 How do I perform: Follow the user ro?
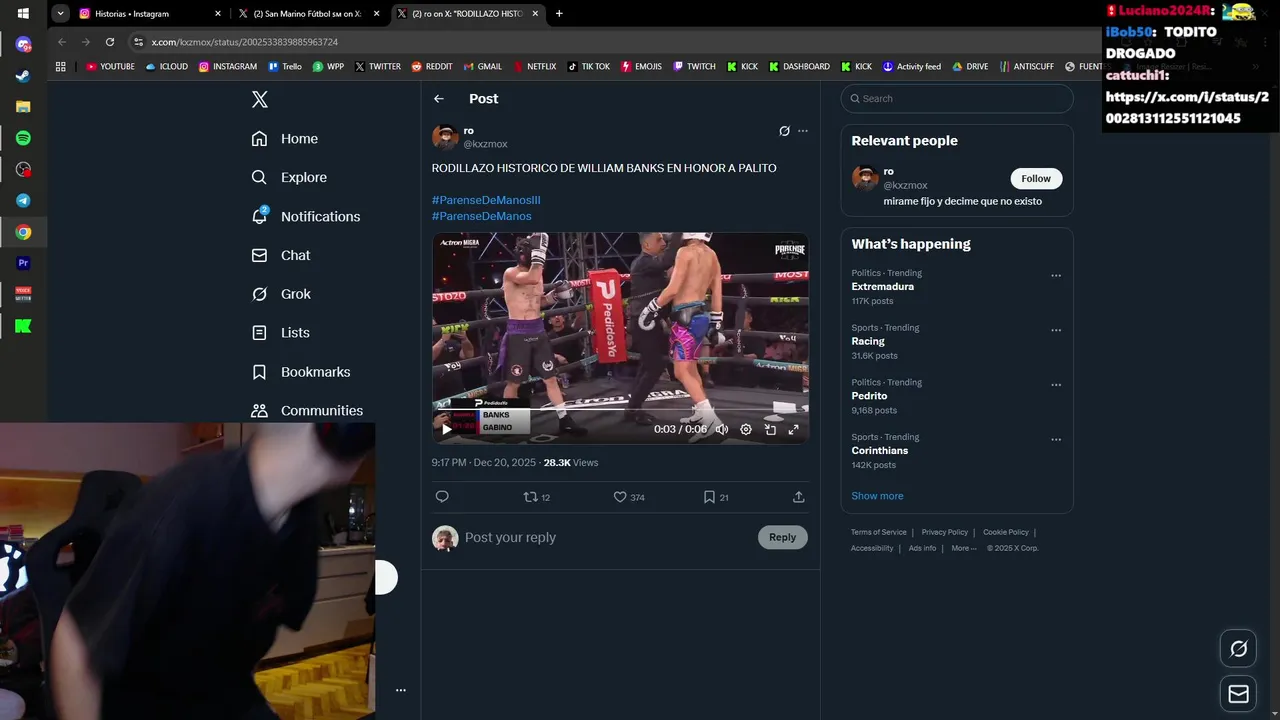[1036, 179]
